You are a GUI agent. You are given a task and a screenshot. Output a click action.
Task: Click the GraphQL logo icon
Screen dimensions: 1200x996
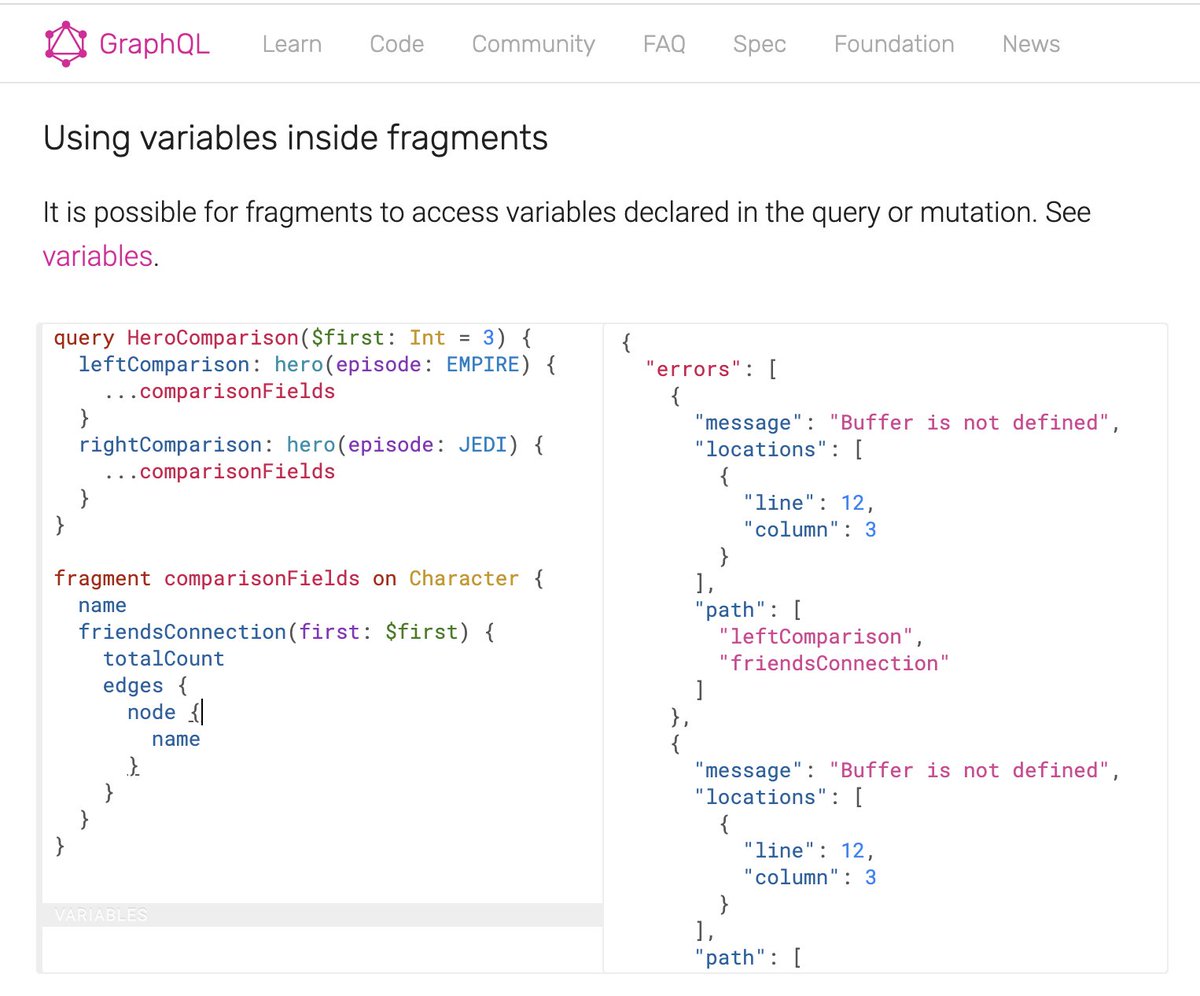pos(66,44)
